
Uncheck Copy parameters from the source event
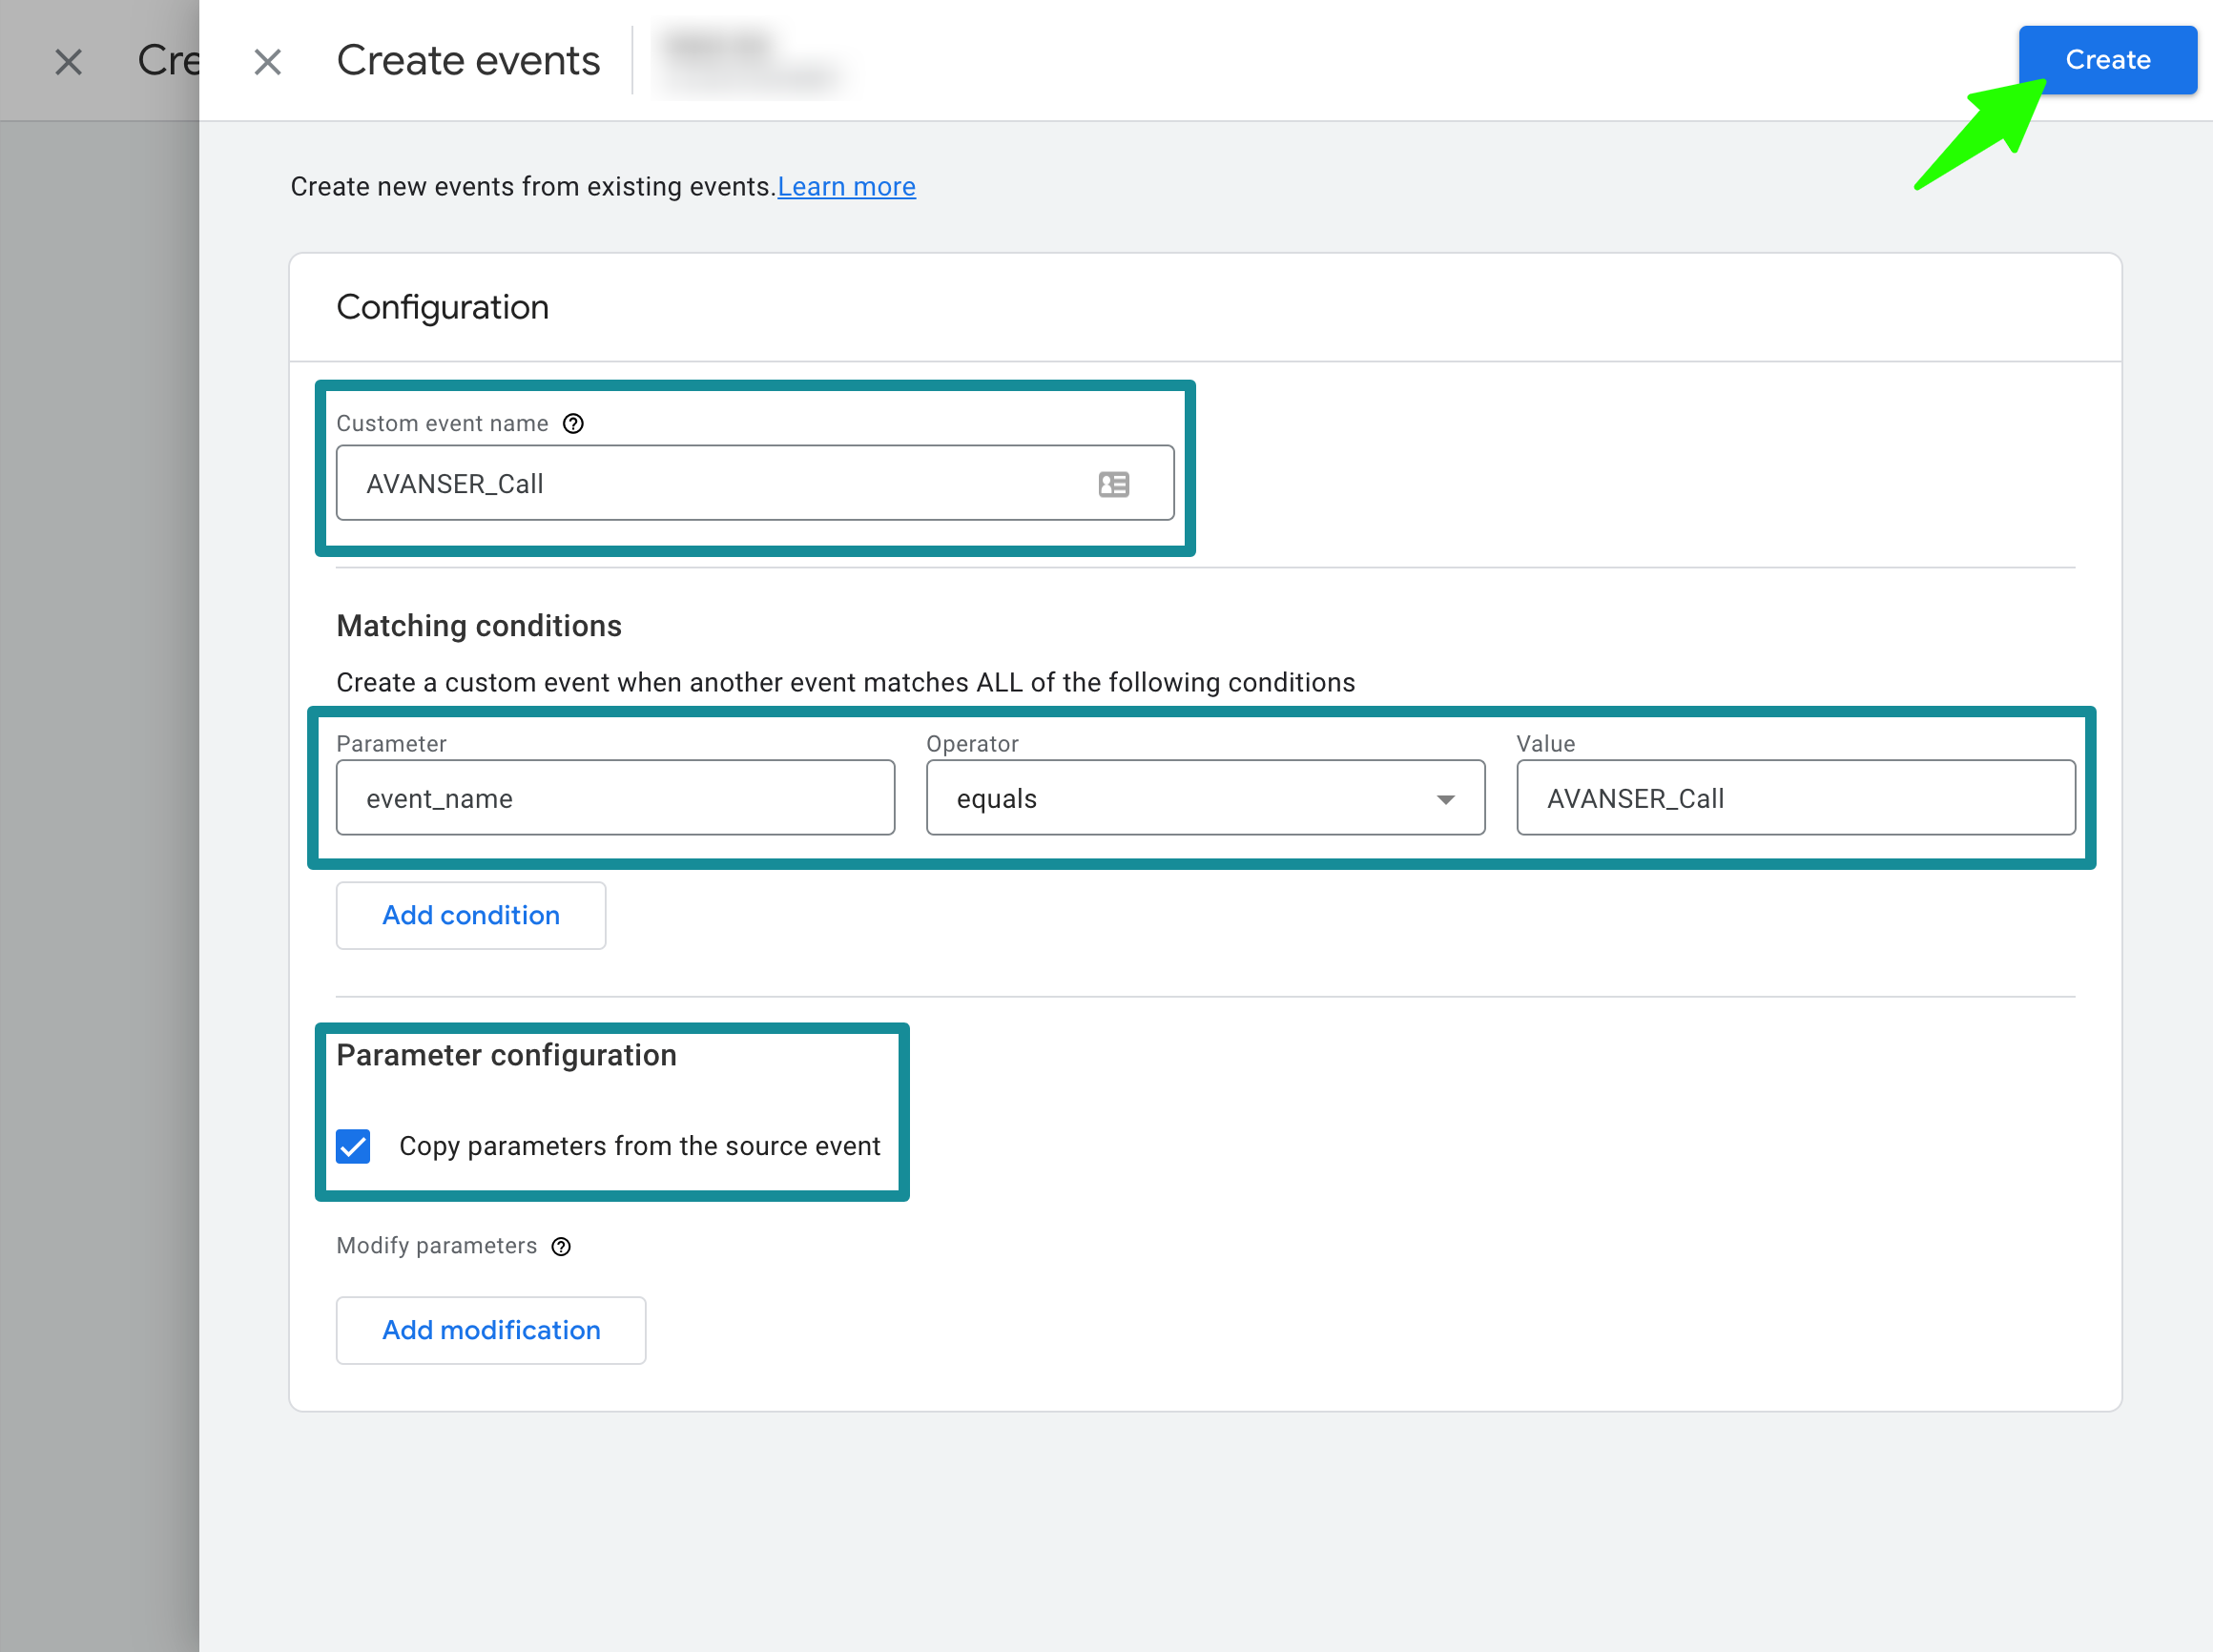(x=353, y=1146)
